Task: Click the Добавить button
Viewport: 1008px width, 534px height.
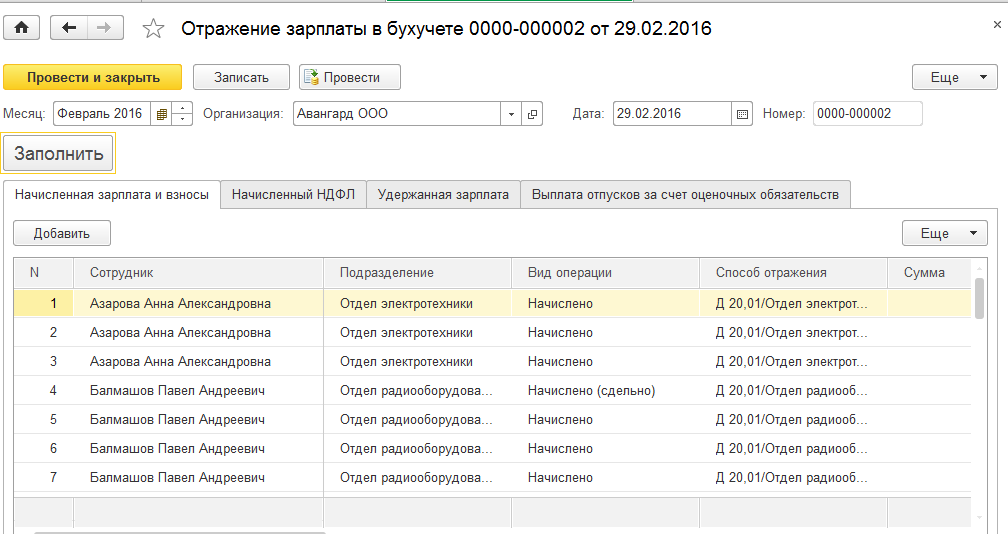Action: 62,233
